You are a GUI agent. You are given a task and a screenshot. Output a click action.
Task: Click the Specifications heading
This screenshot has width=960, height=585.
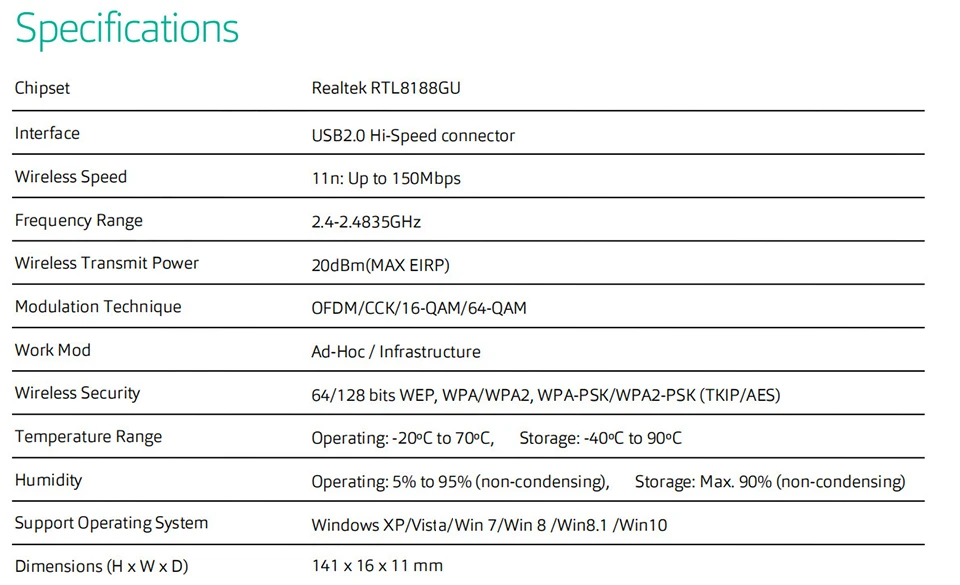coord(127,28)
